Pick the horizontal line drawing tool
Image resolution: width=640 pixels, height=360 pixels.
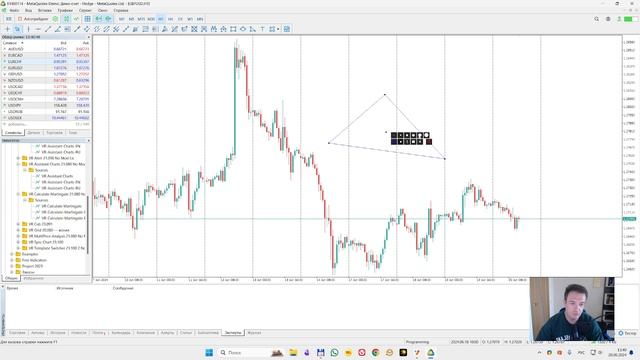click(x=38, y=29)
